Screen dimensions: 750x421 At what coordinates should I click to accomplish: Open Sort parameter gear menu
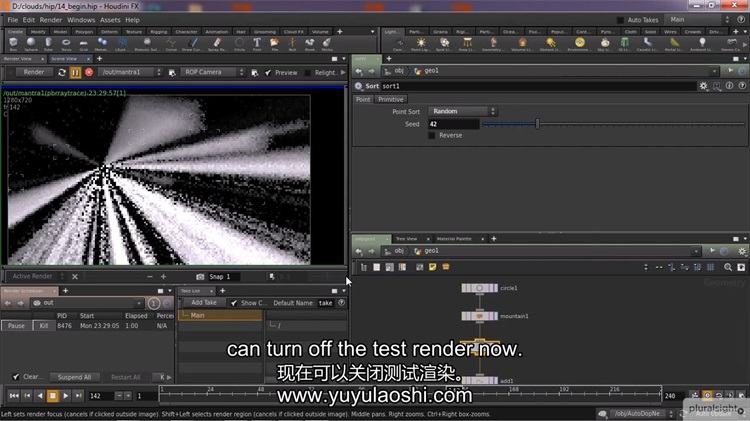pos(703,86)
